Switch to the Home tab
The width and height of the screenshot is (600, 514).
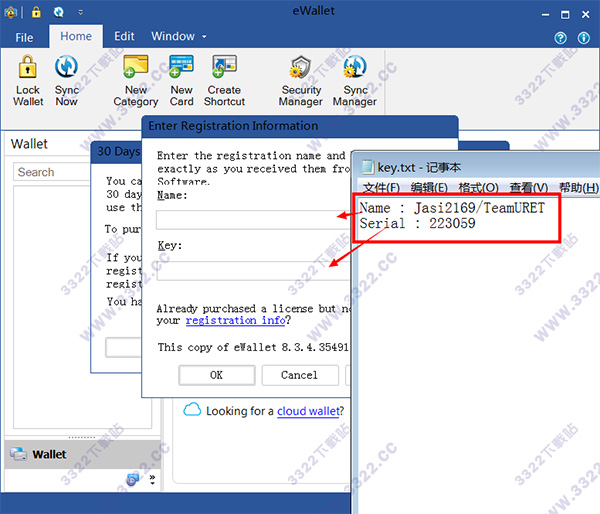point(76,36)
